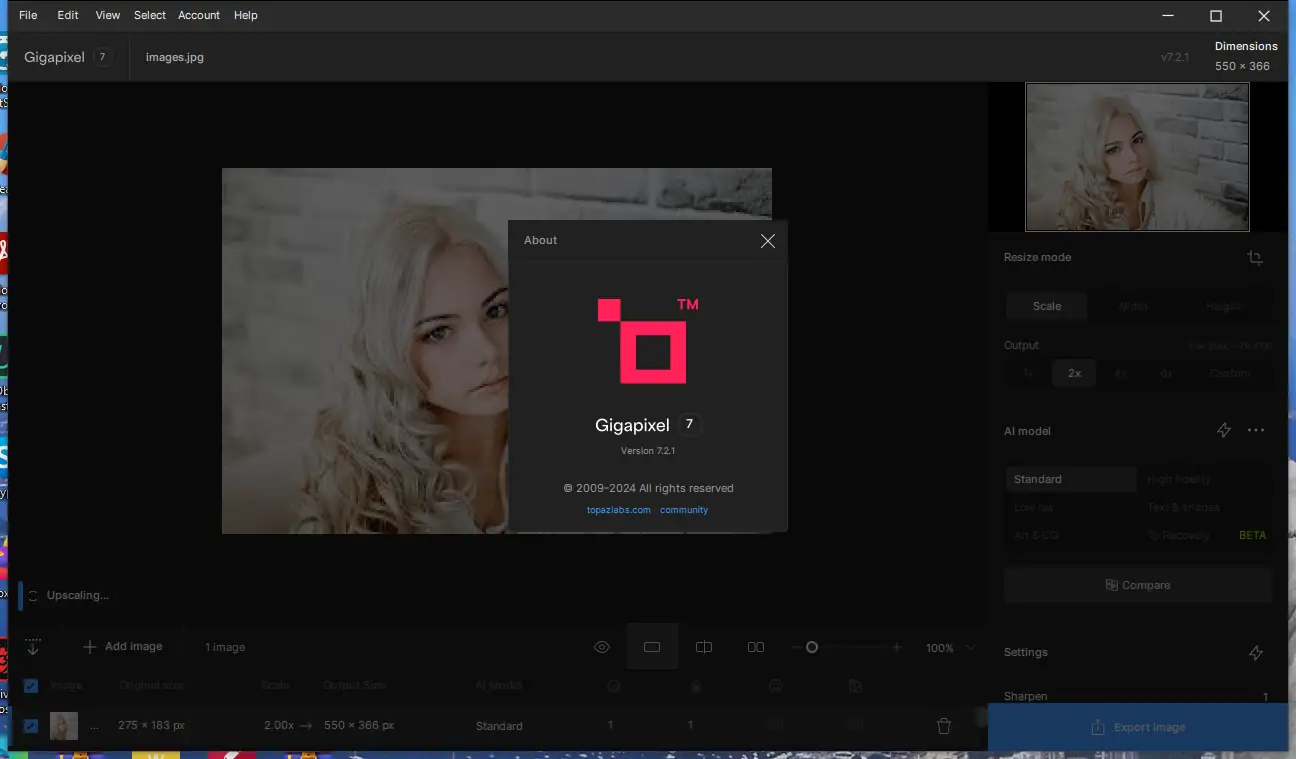This screenshot has width=1296, height=759.
Task: Open the Select menu
Action: (150, 15)
